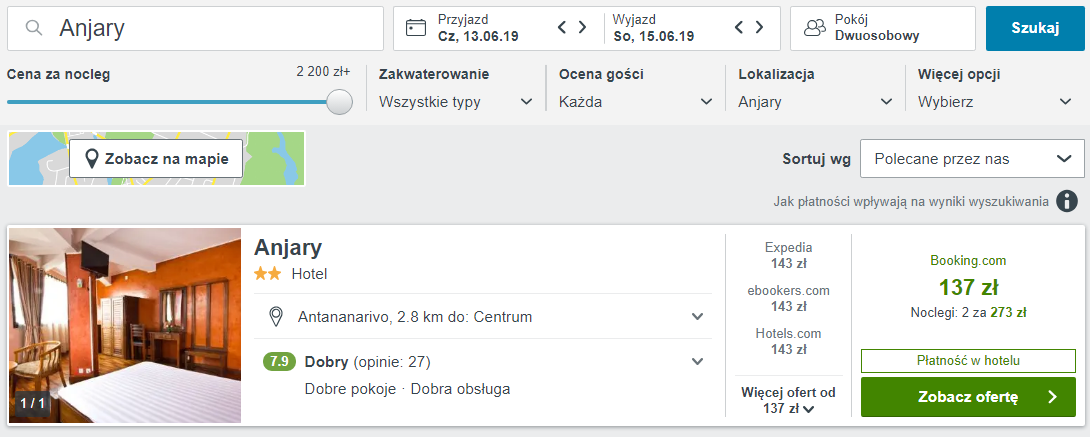This screenshot has width=1090, height=437.
Task: Click the search magnifier icon
Action: tap(35, 29)
